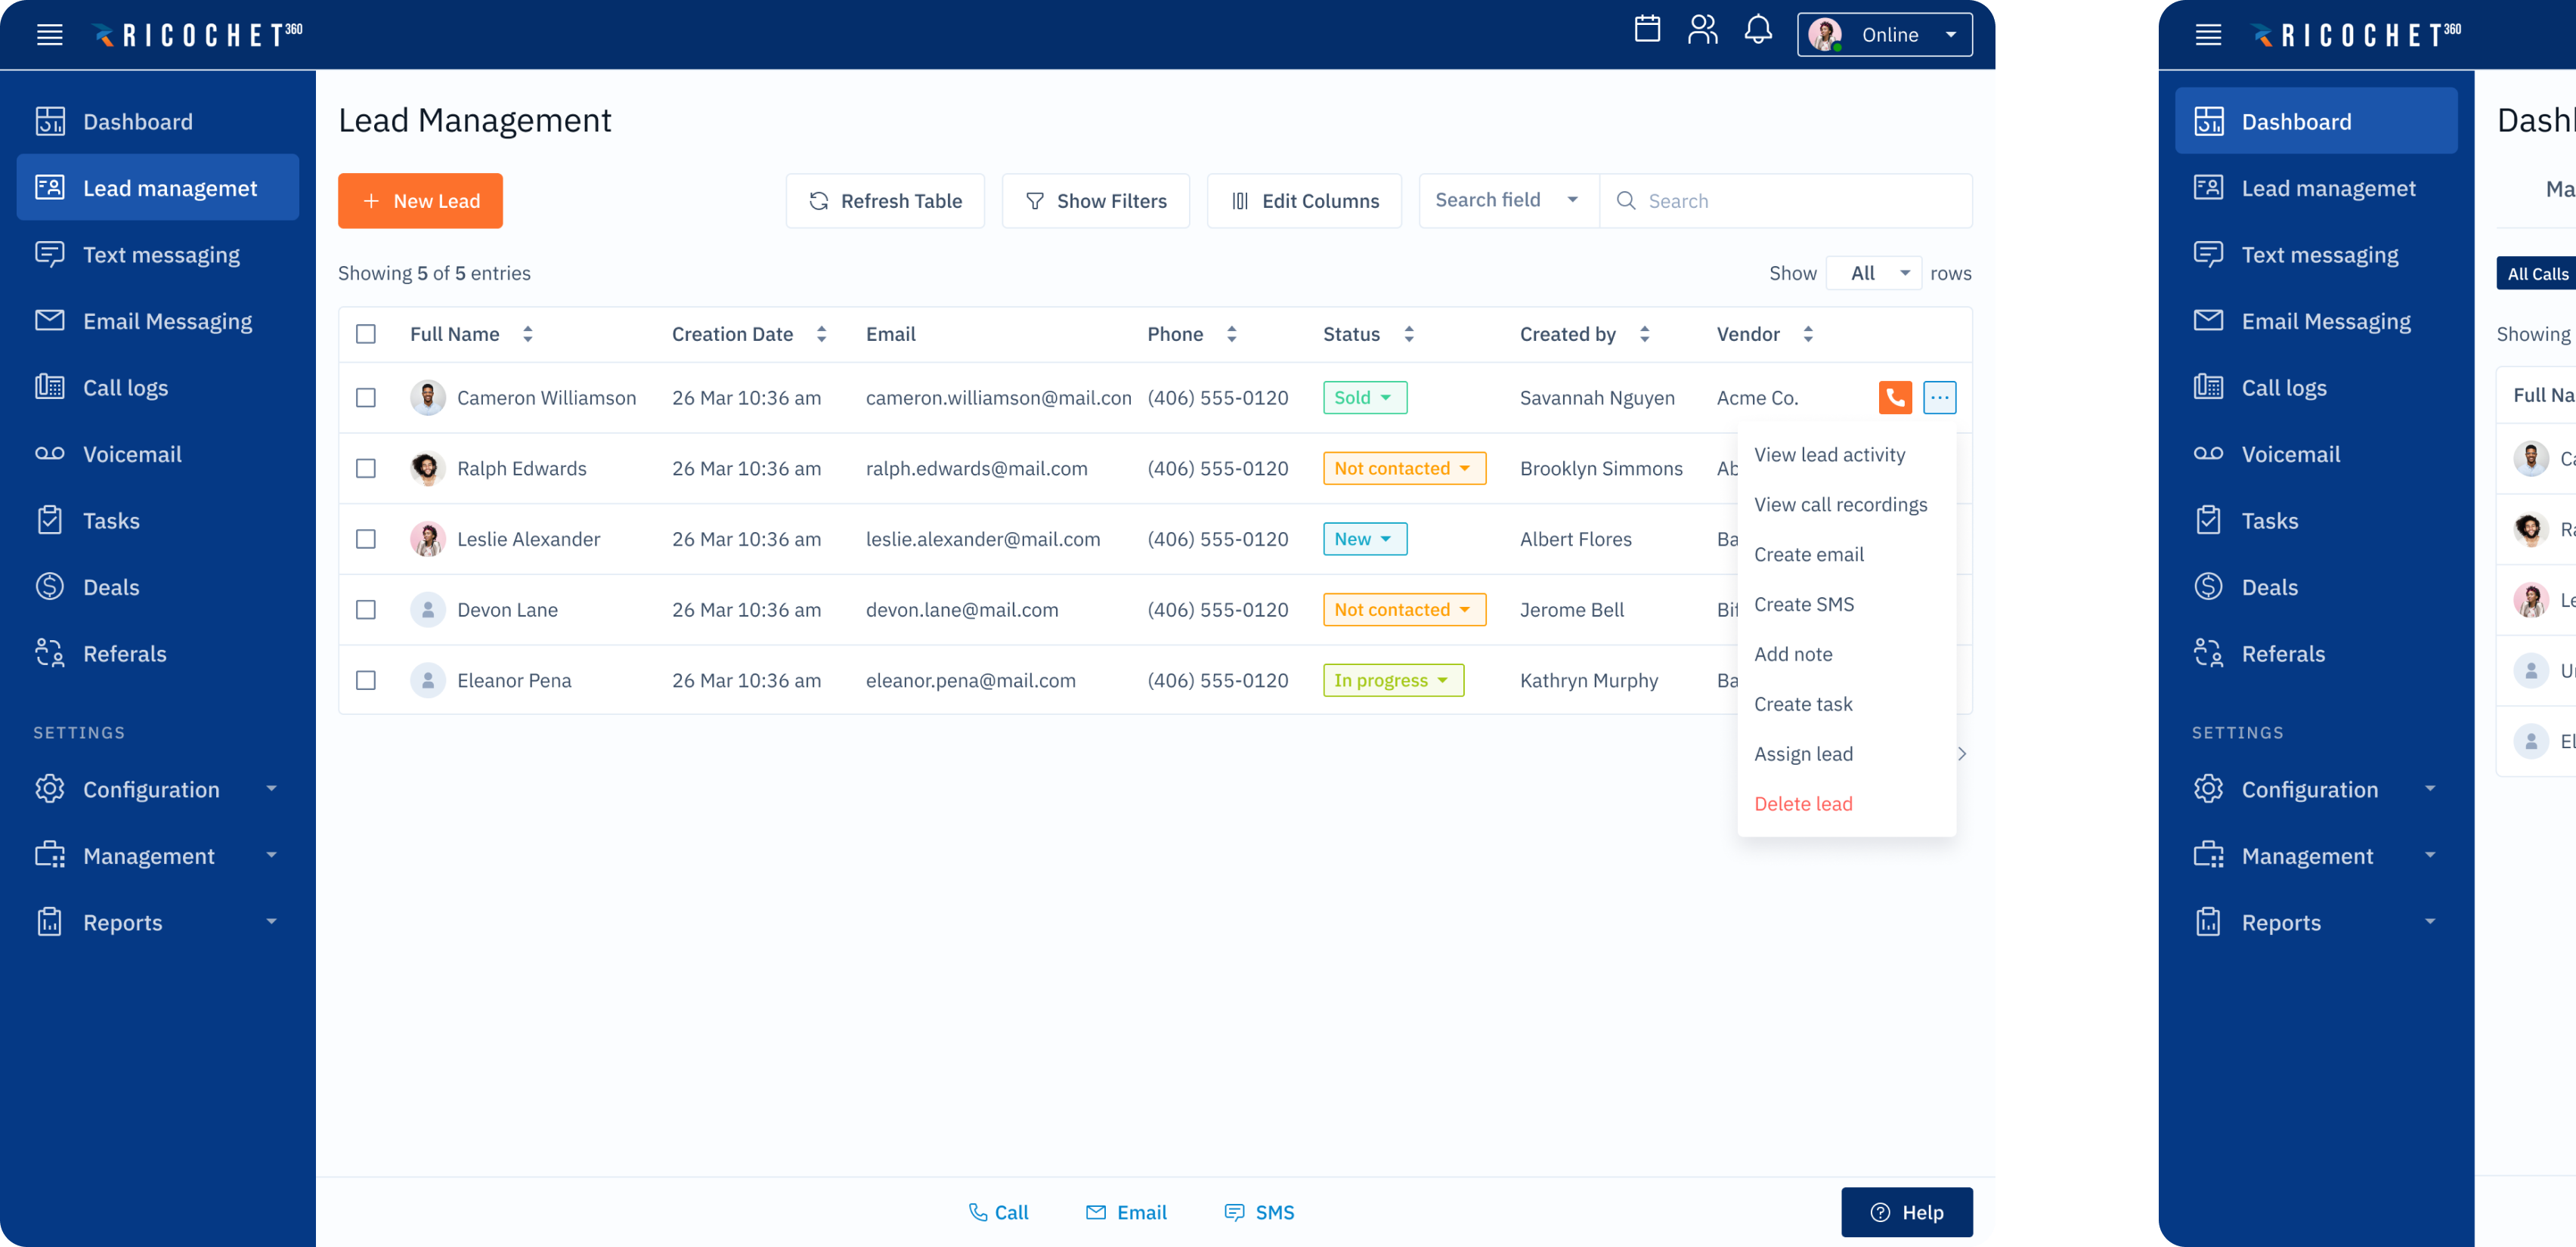
Task: Click the New Lead button
Action: 420,201
